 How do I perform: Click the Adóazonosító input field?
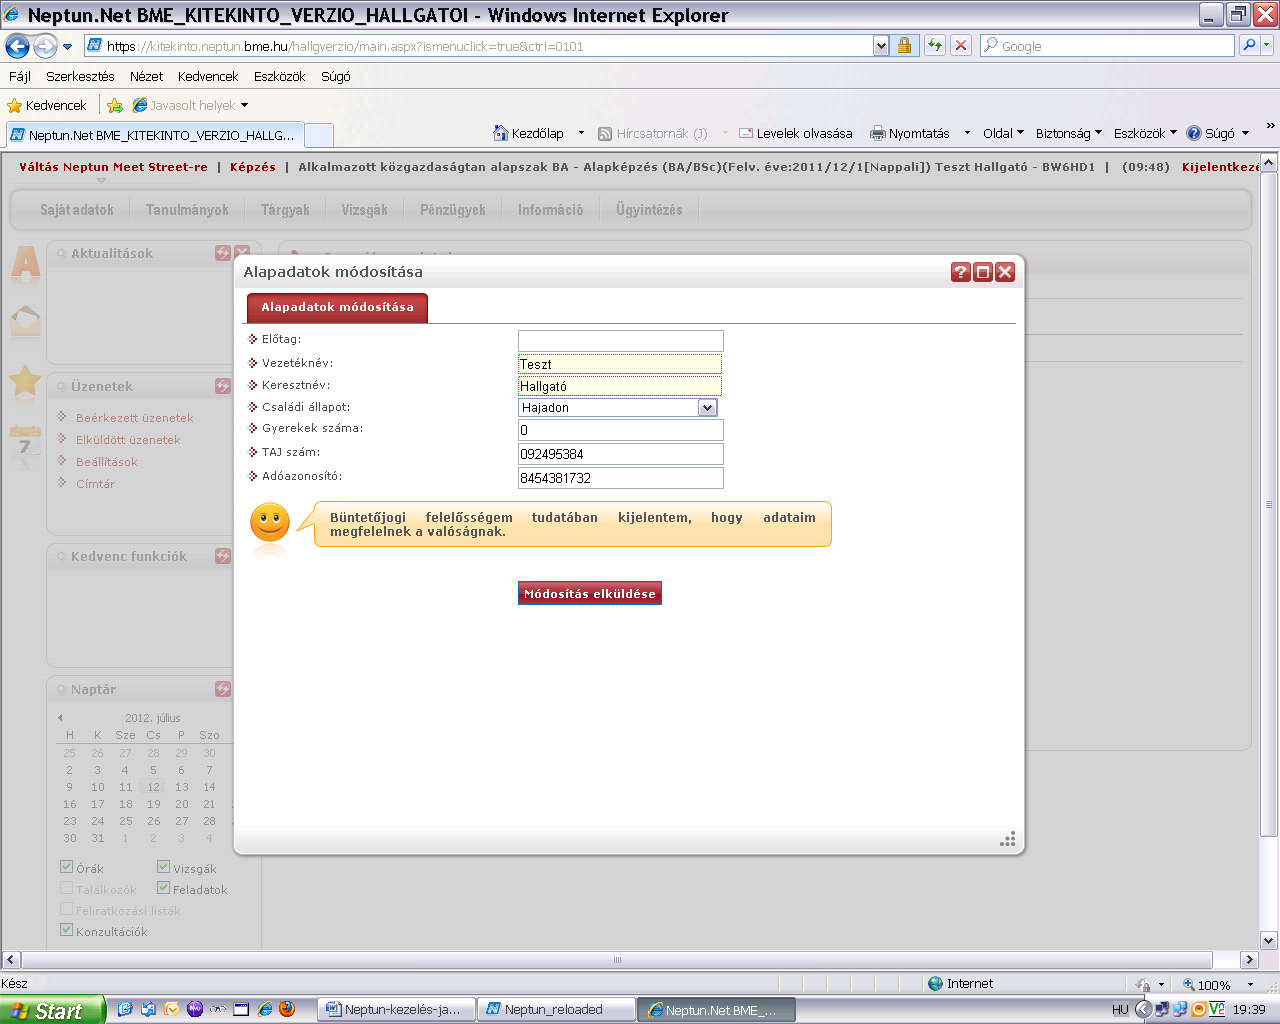620,478
